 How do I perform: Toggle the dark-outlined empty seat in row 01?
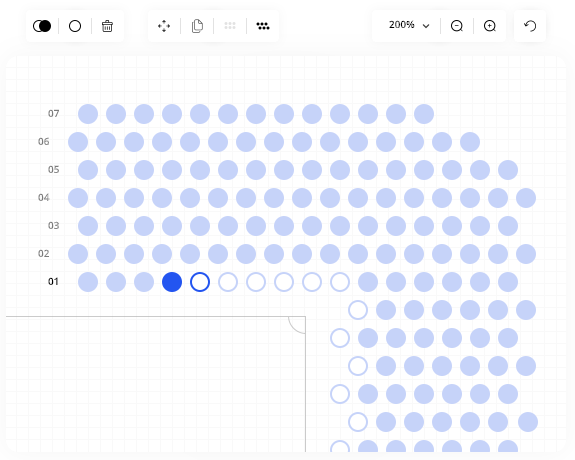[200, 282]
